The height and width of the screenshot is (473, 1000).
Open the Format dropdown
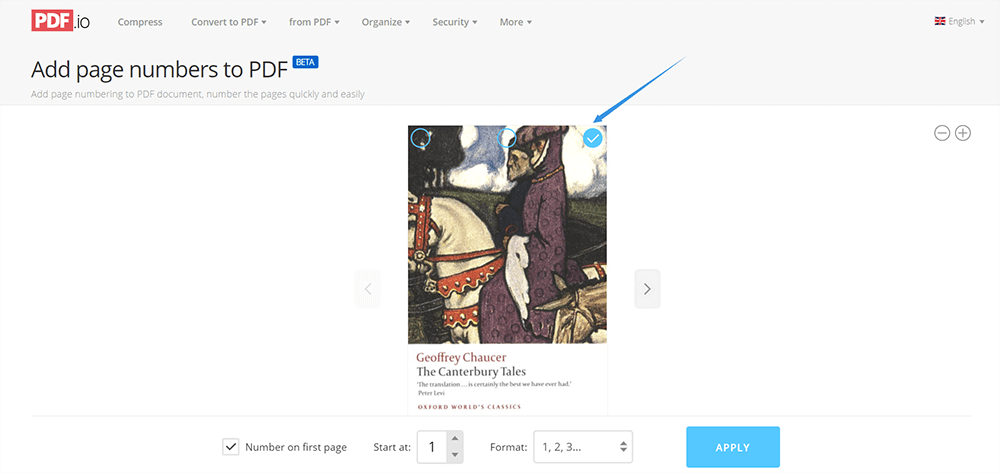583,447
